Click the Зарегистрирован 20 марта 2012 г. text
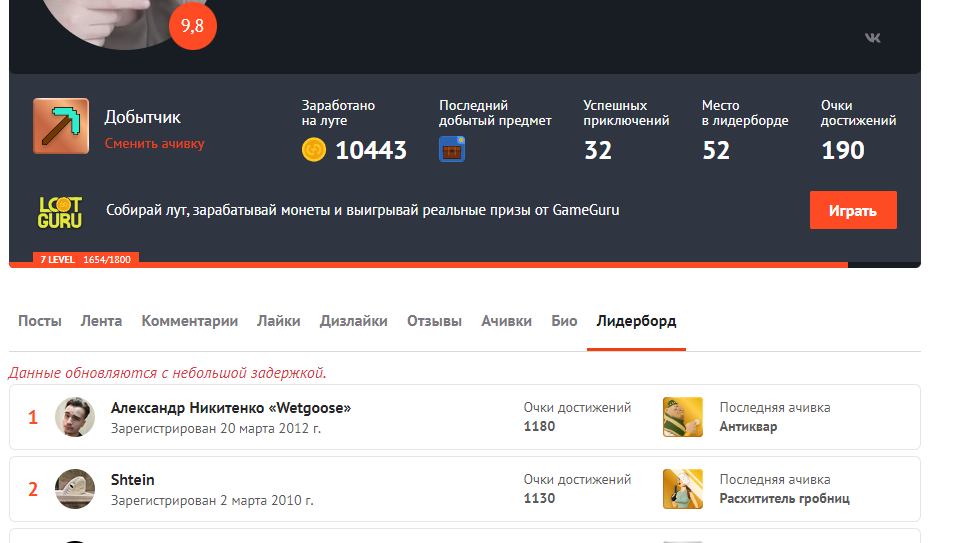The image size is (969, 543). (216, 428)
